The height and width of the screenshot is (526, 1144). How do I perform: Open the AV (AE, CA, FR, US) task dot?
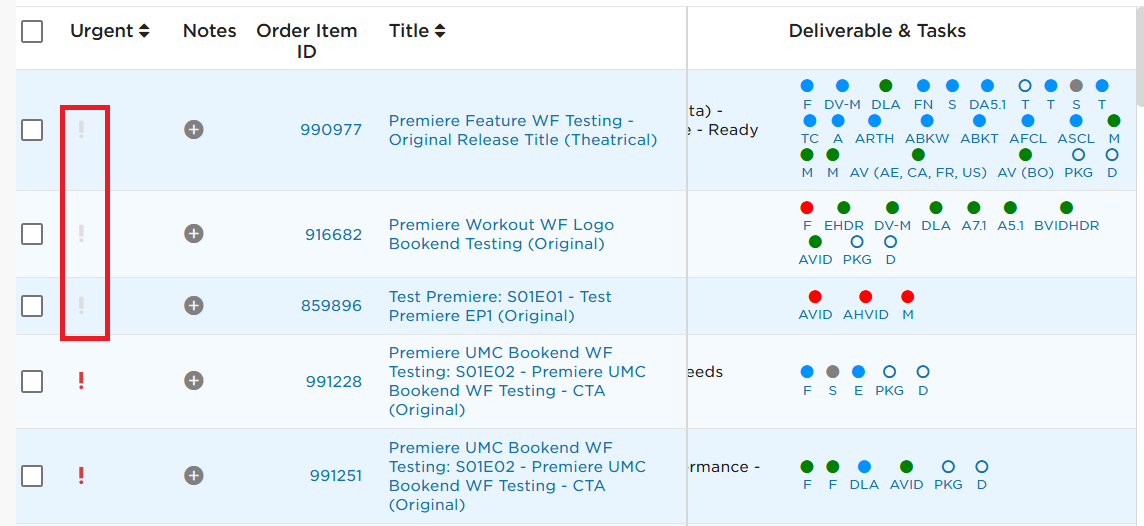(918, 155)
